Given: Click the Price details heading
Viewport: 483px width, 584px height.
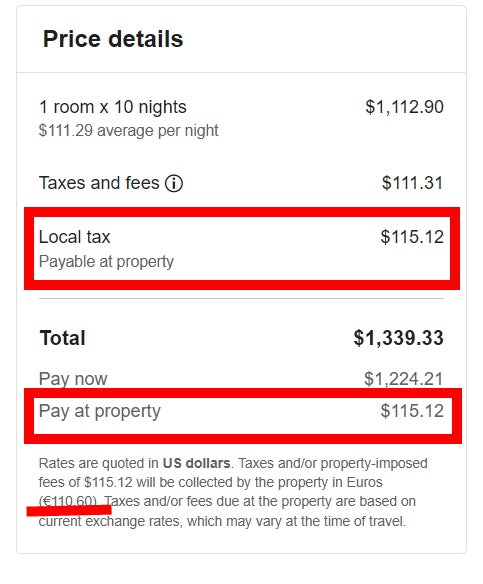Looking at the screenshot, I should 113,39.
